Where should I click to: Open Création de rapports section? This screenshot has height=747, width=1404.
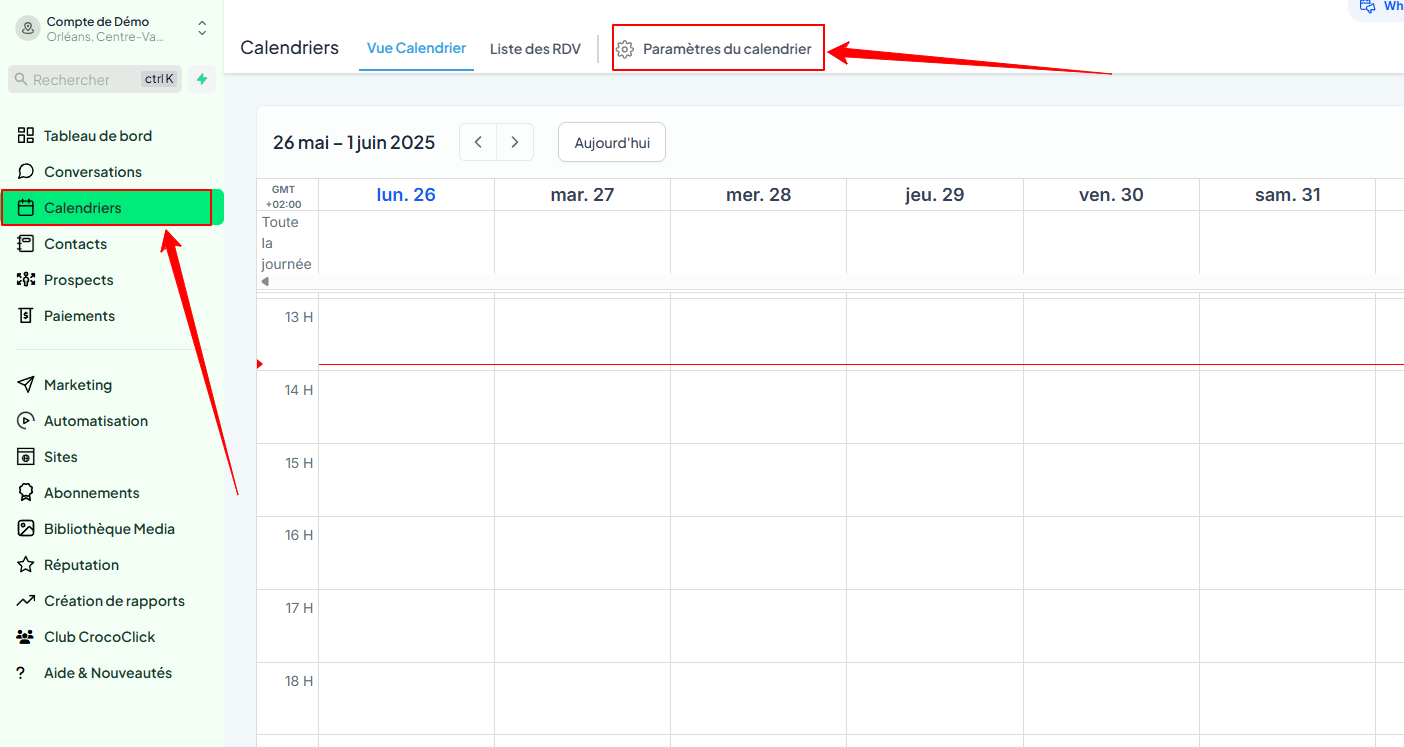pyautogui.click(x=112, y=601)
